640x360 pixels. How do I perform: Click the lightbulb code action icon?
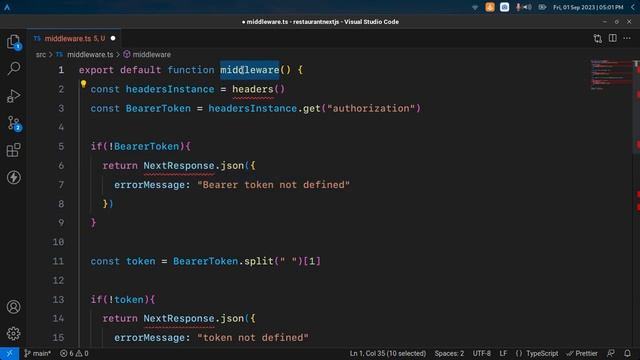pos(83,84)
